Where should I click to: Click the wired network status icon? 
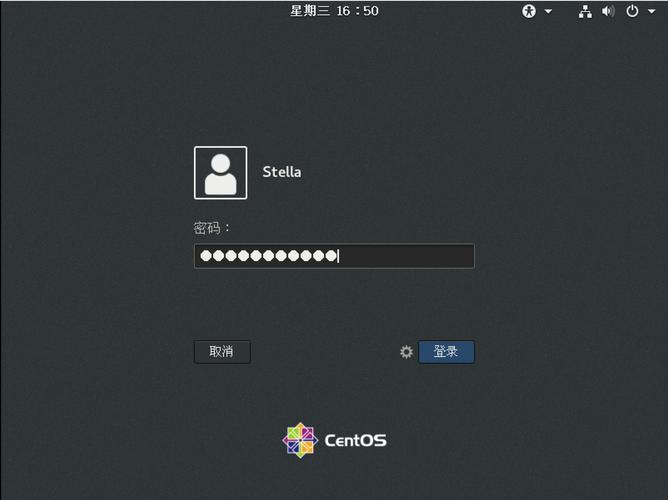pyautogui.click(x=585, y=11)
